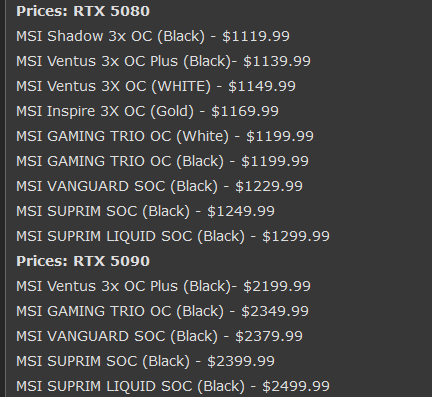This screenshot has height=397, width=432.
Task: Click the 'Prices: RTX 5090' heading
Action: tap(83, 261)
